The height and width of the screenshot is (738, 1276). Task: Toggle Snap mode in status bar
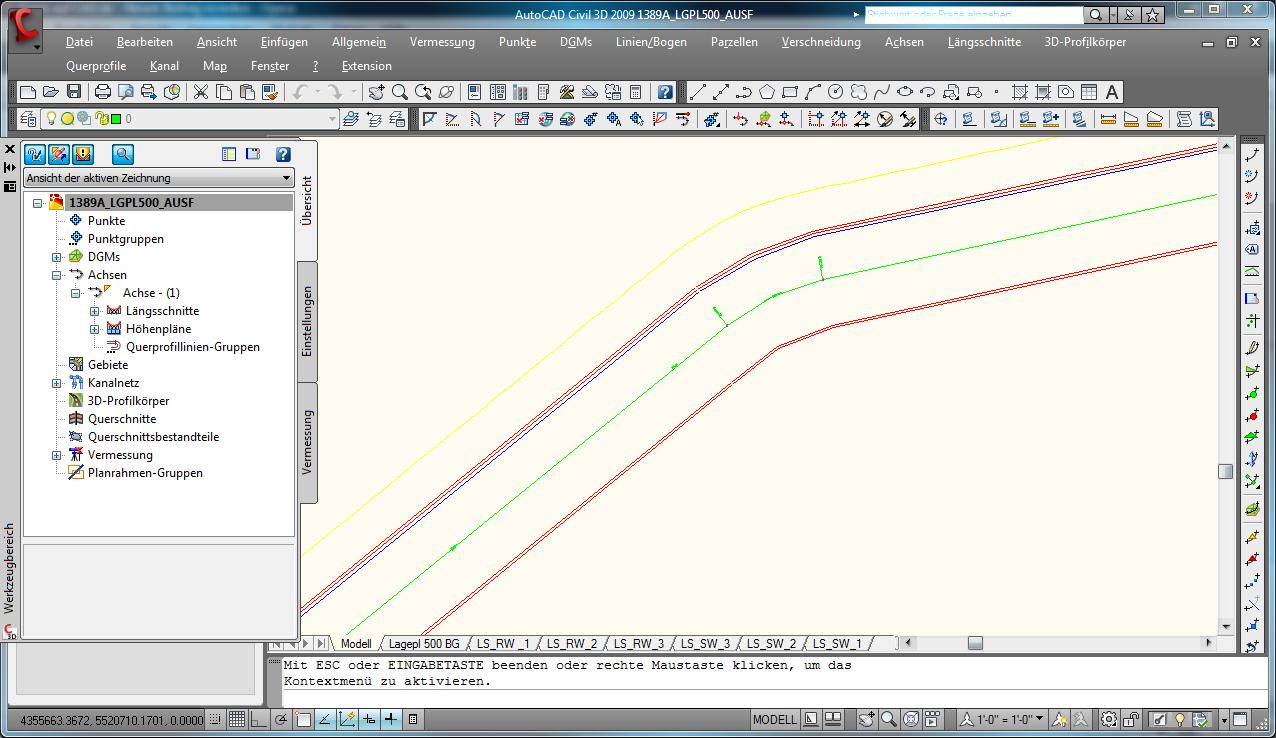[217, 719]
